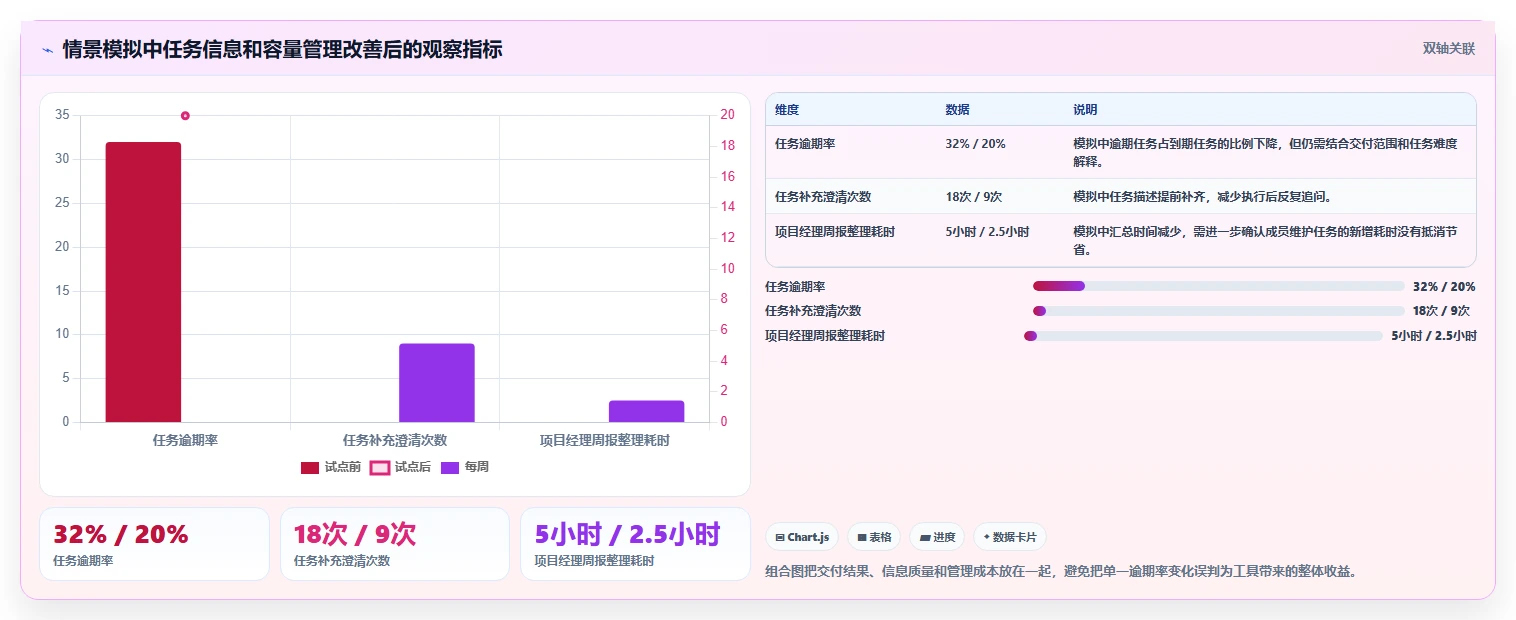
Task: Click the purple 项目经理周报整理耗时 chart bar
Action: pyautogui.click(x=646, y=411)
